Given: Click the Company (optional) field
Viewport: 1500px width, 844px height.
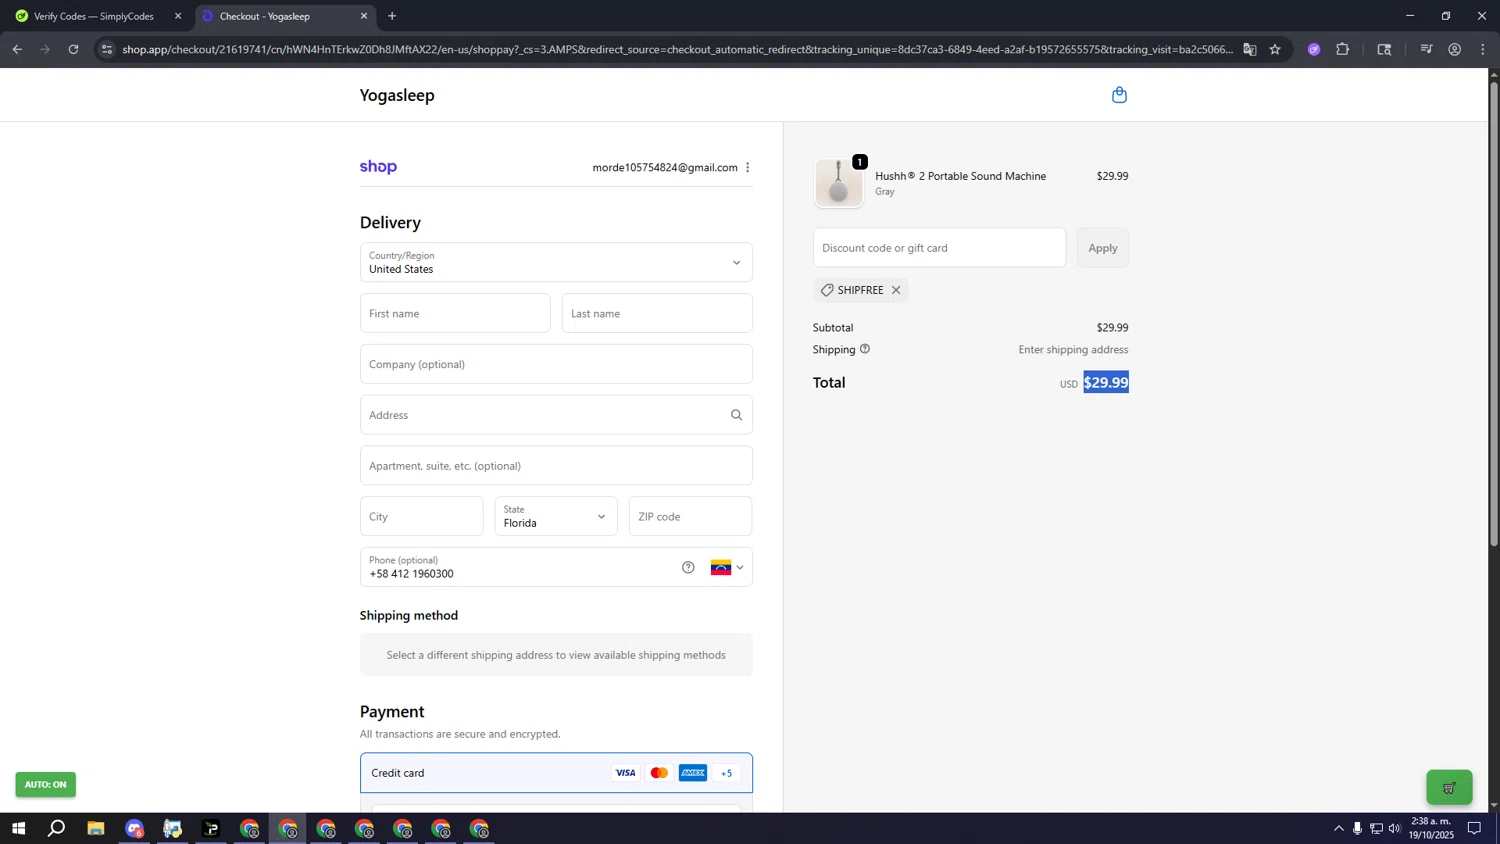Looking at the screenshot, I should 556,364.
